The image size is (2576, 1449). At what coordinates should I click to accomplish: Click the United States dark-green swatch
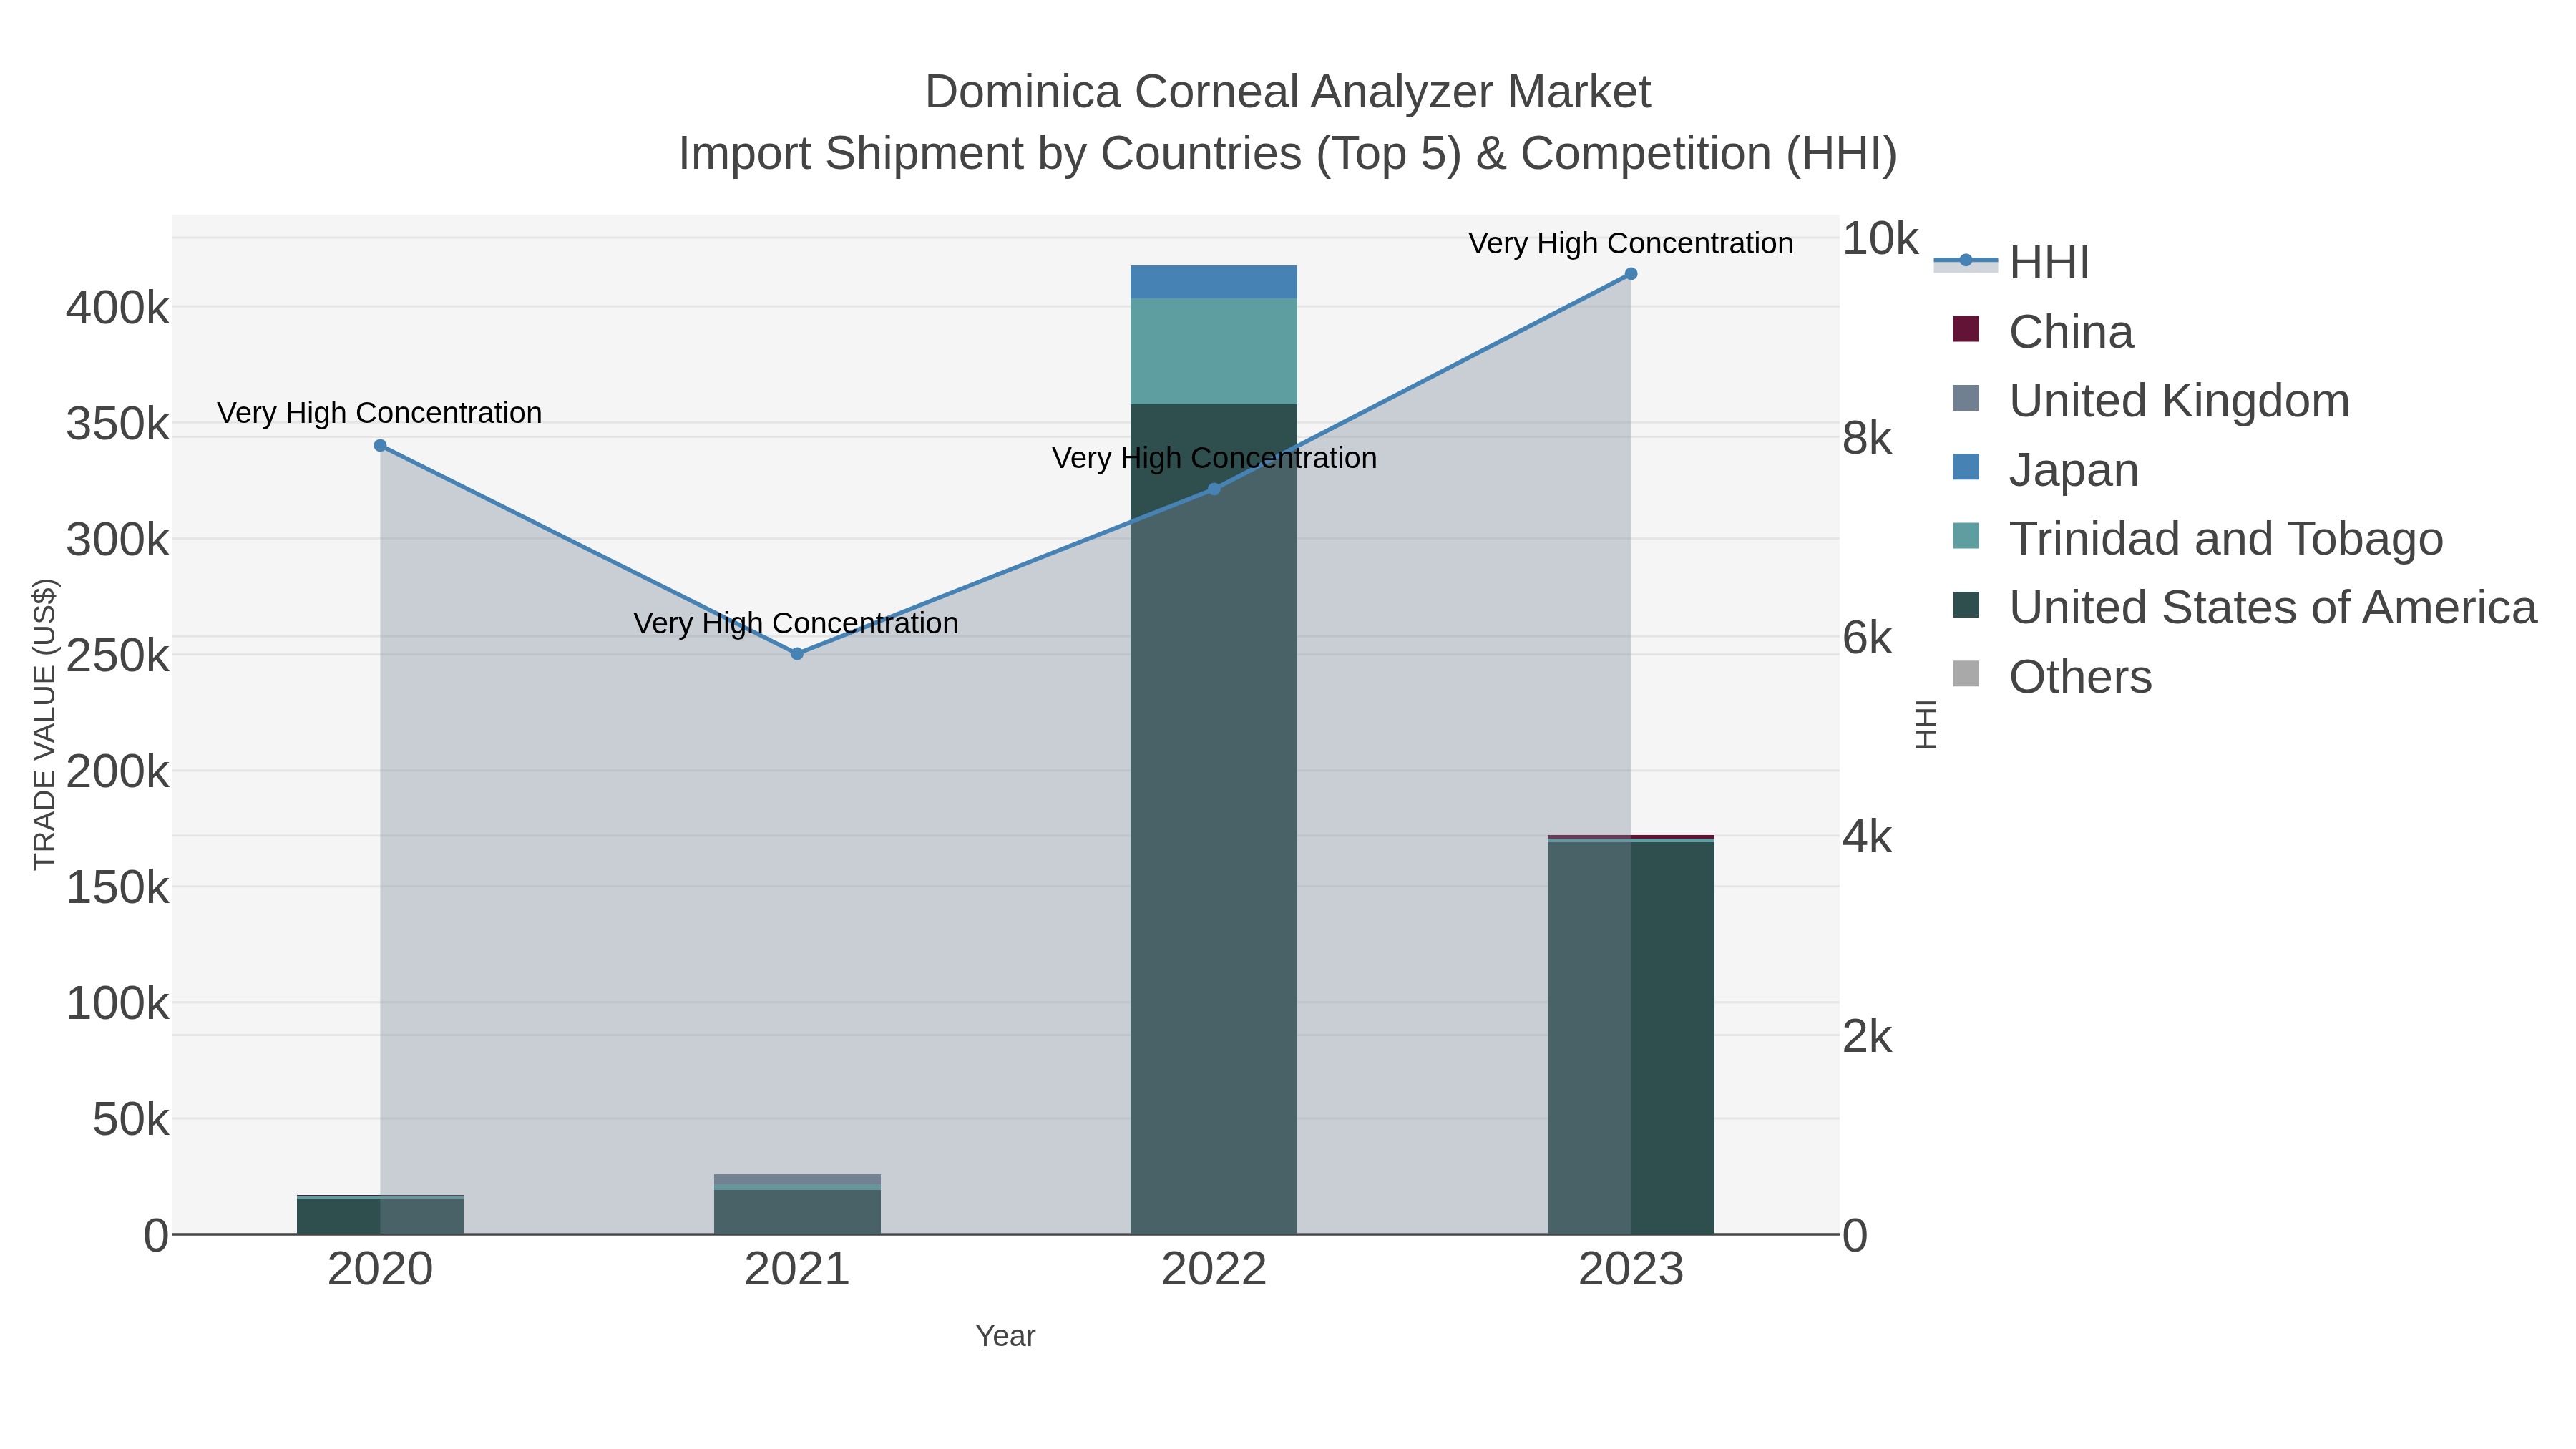(x=1966, y=605)
